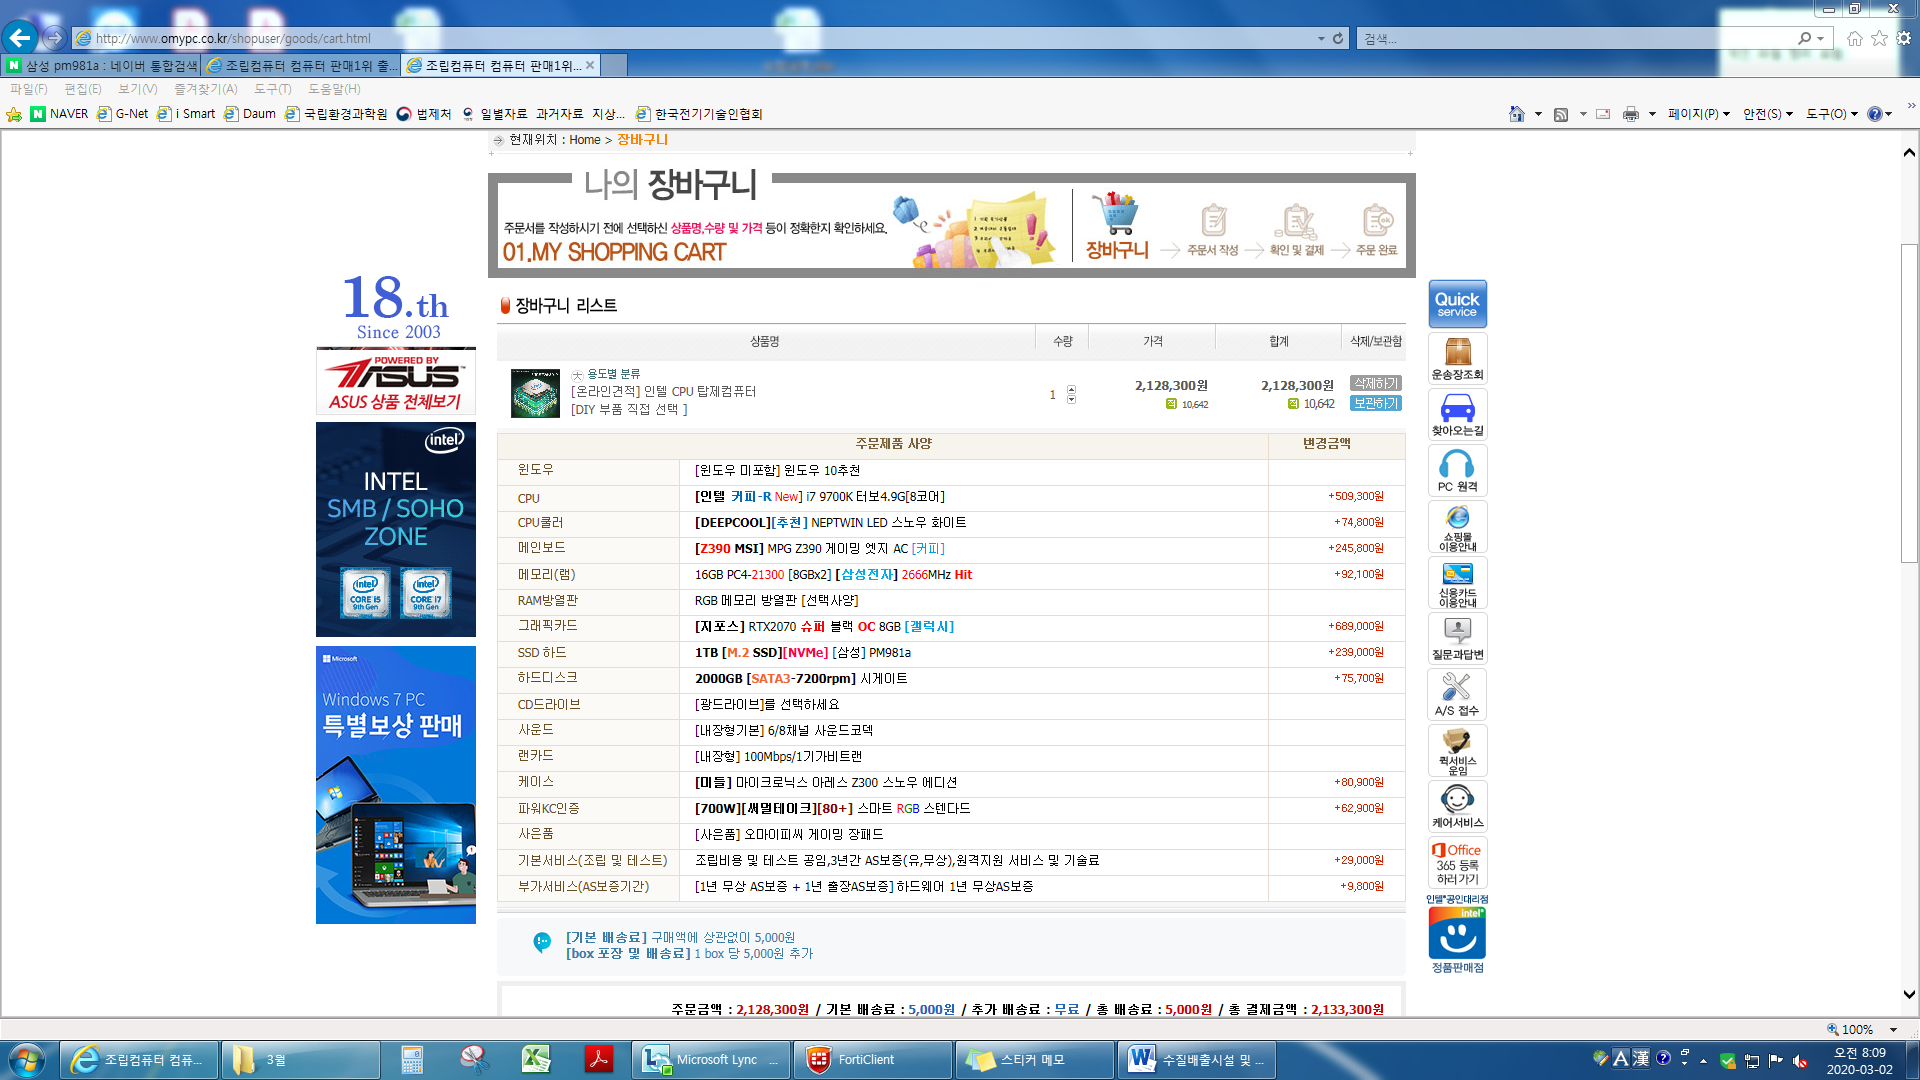Open the Daum favorites bar link
Screen dimensions: 1920x1080
coord(250,114)
